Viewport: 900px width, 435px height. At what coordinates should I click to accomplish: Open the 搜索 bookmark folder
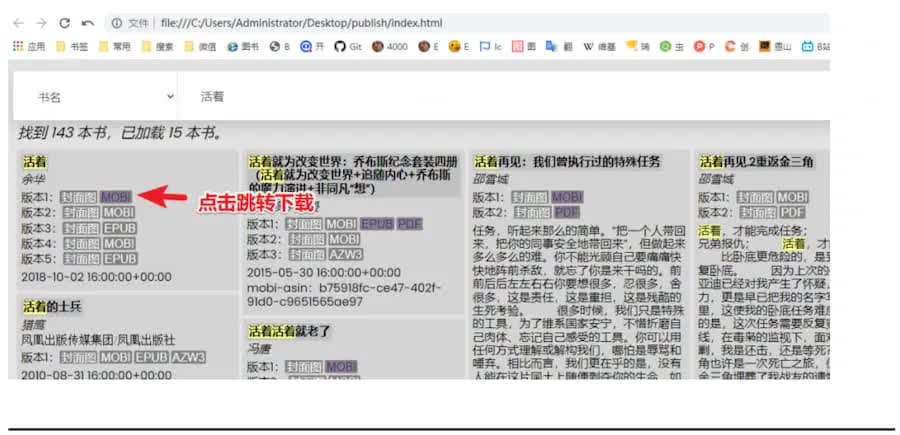157,46
